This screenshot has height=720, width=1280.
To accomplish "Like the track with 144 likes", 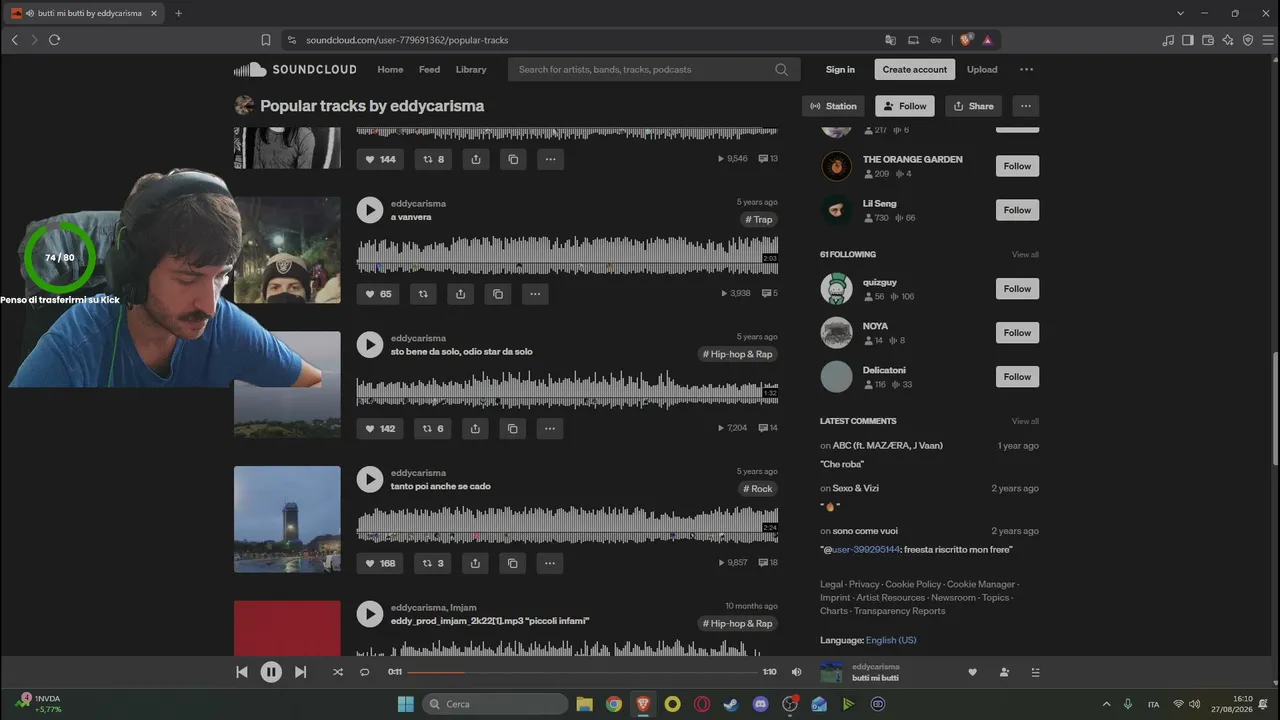I will click(x=380, y=159).
